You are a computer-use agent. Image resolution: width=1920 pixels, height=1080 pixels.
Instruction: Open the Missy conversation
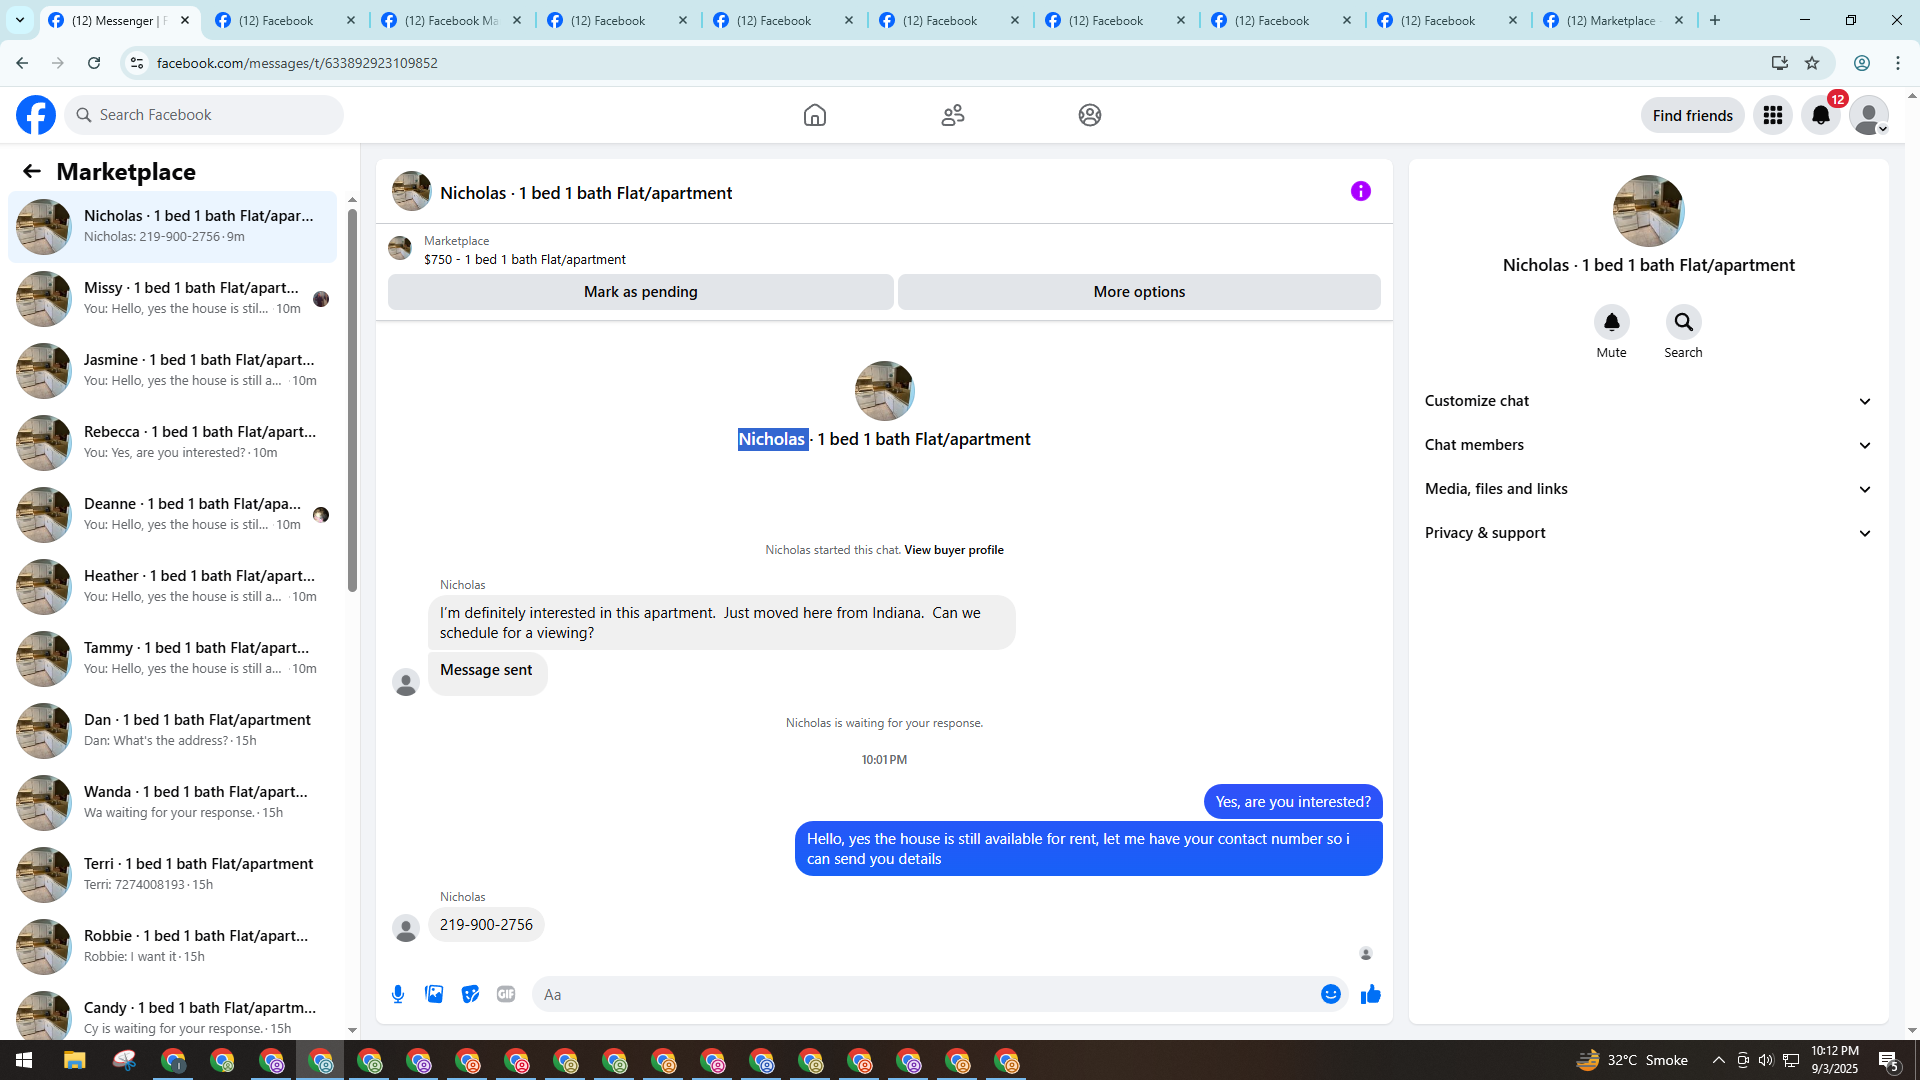click(172, 299)
